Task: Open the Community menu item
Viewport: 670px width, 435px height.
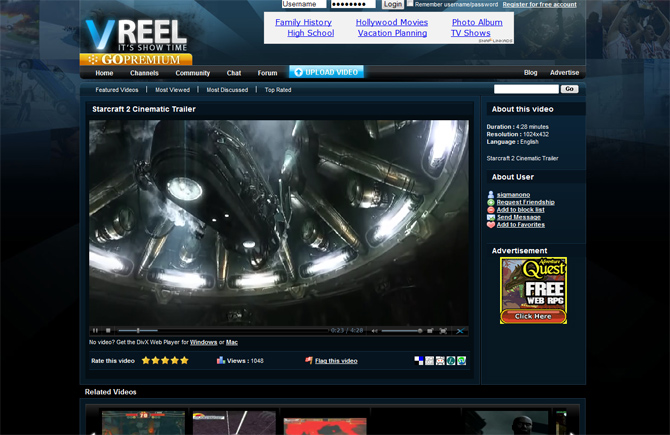Action: tap(192, 73)
